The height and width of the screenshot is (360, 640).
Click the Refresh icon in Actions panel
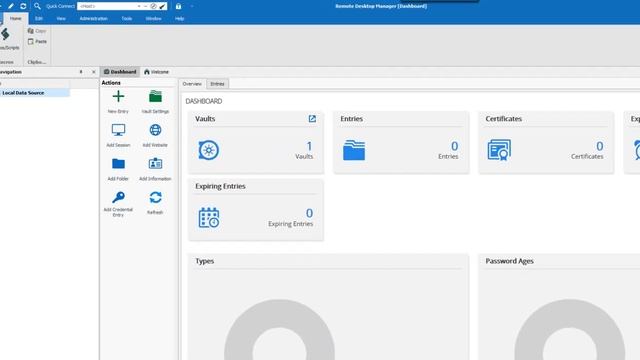point(155,198)
